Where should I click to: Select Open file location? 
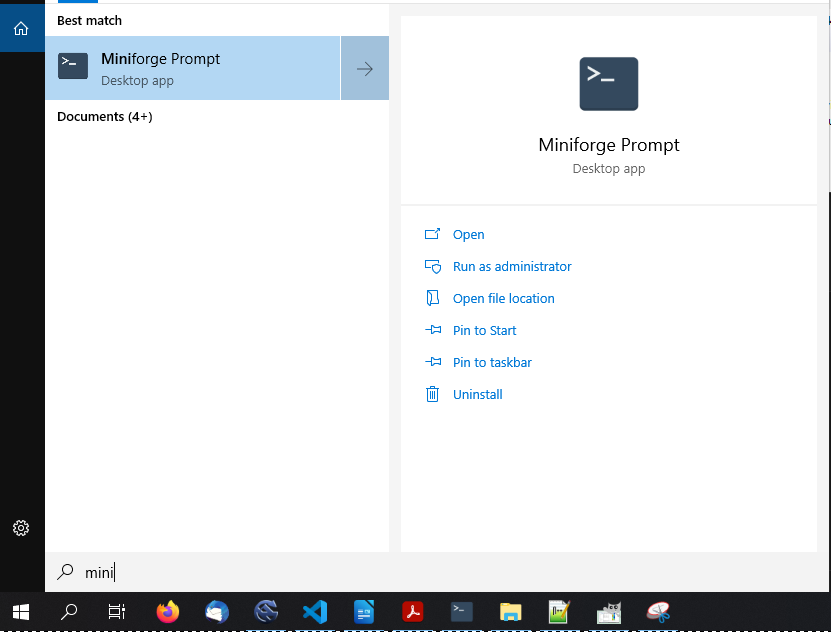(503, 298)
